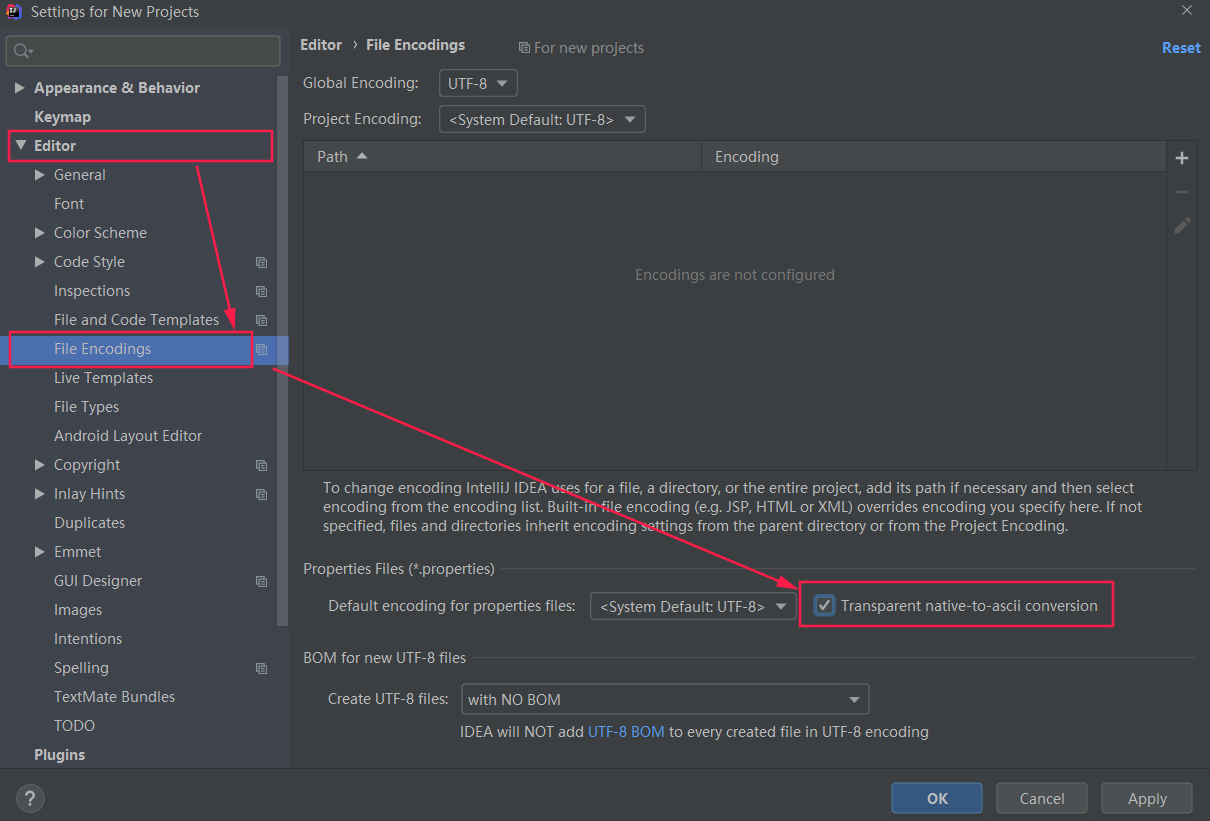Screen dimensions: 1210x821
Task: Expand the Copyright subsection arrow
Action: coord(40,465)
